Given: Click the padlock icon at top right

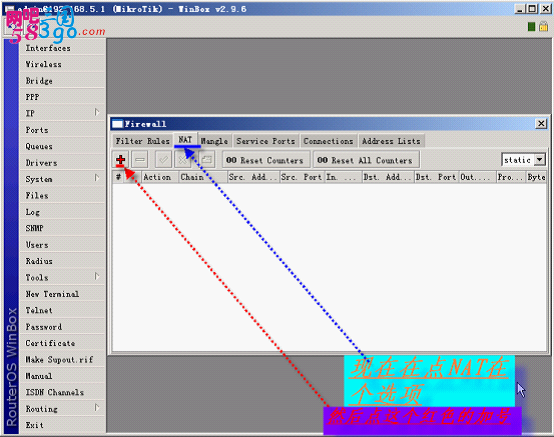Looking at the screenshot, I should coord(543,26).
